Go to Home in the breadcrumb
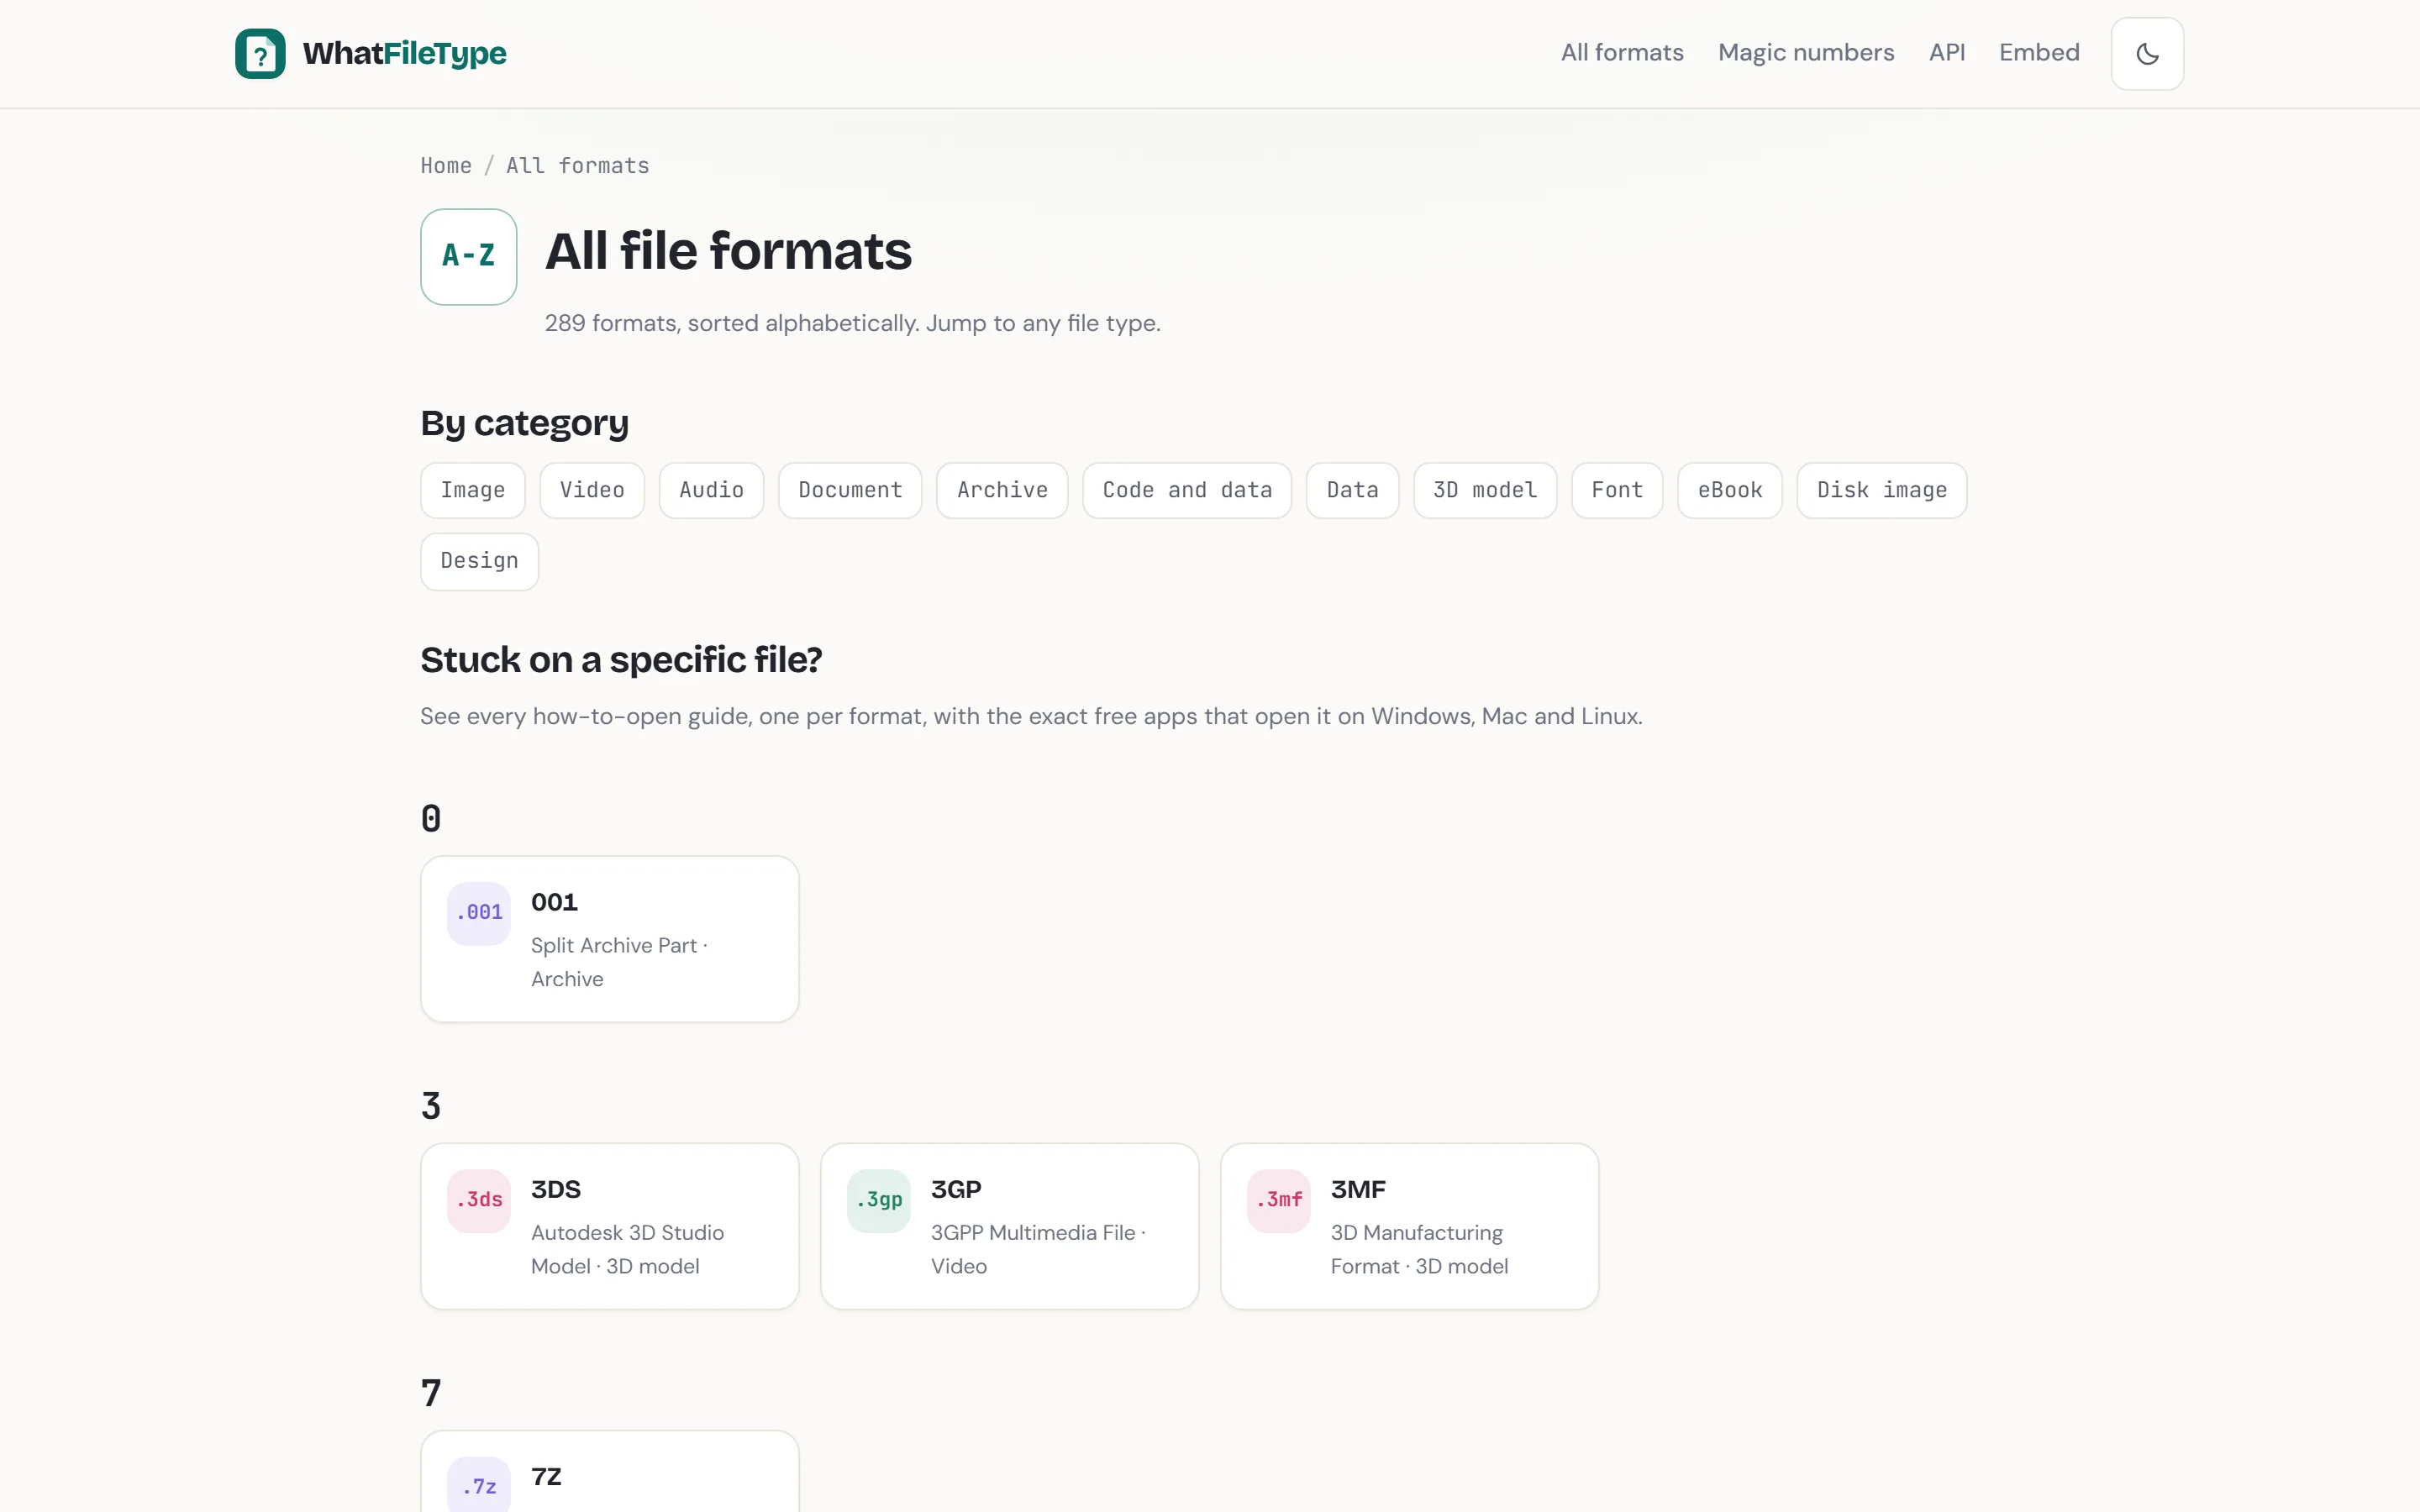Image resolution: width=2420 pixels, height=1512 pixels. [x=446, y=166]
